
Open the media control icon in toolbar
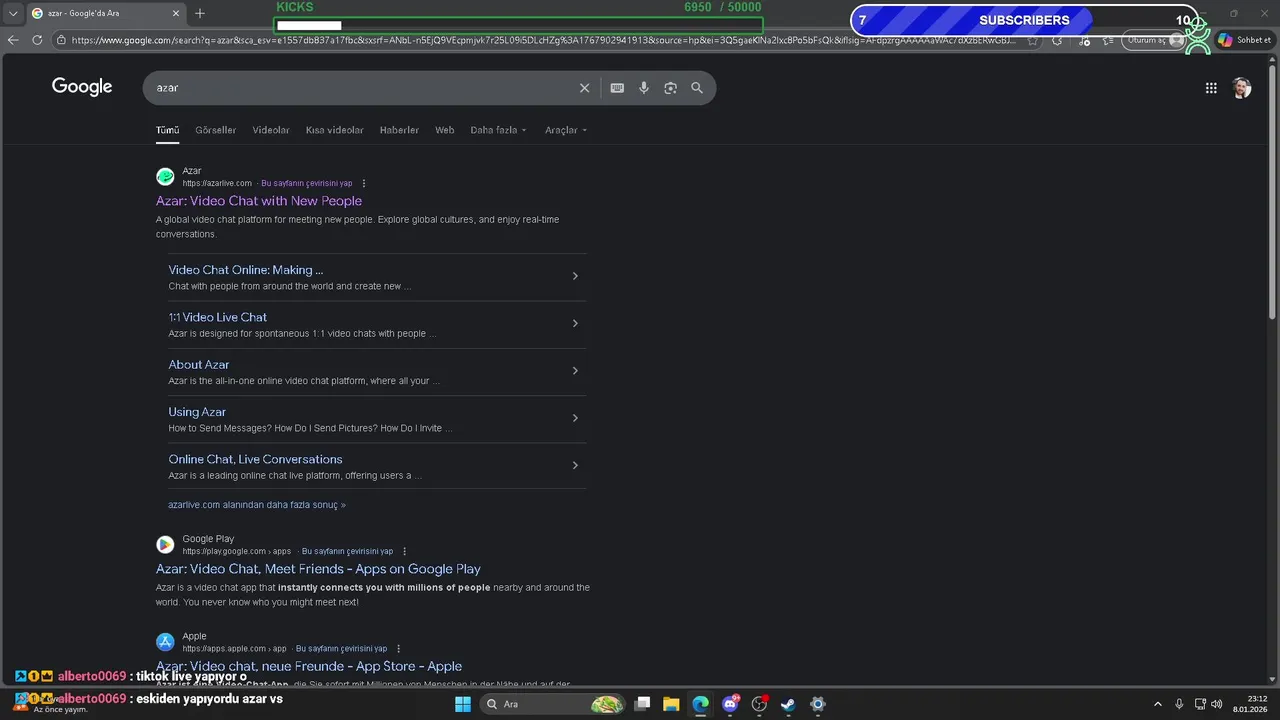point(1085,40)
